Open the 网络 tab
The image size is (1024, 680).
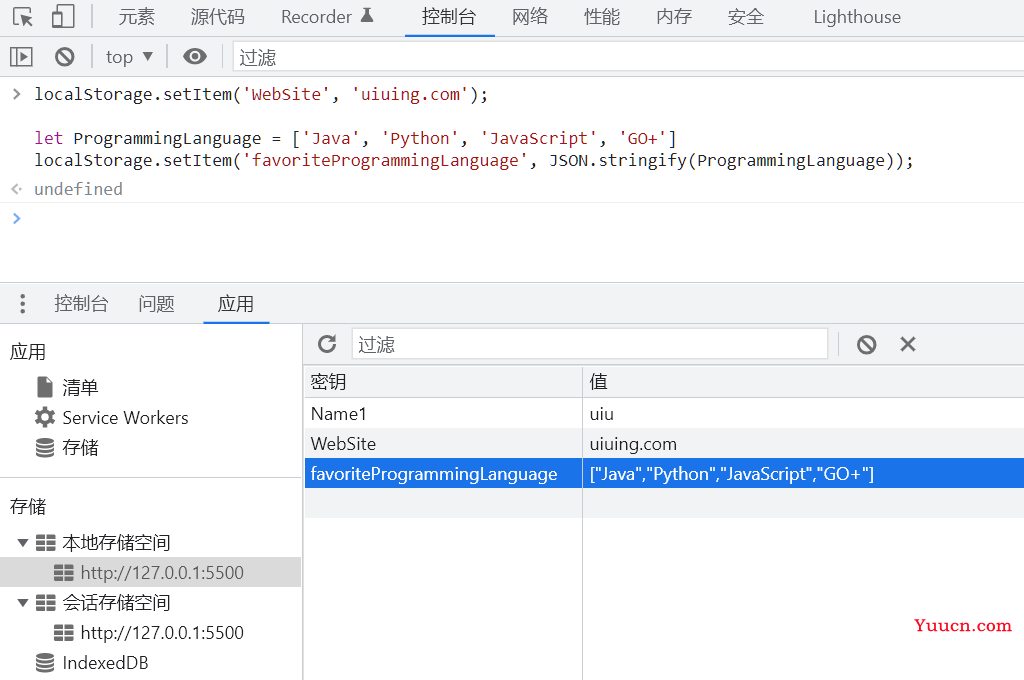[x=530, y=17]
